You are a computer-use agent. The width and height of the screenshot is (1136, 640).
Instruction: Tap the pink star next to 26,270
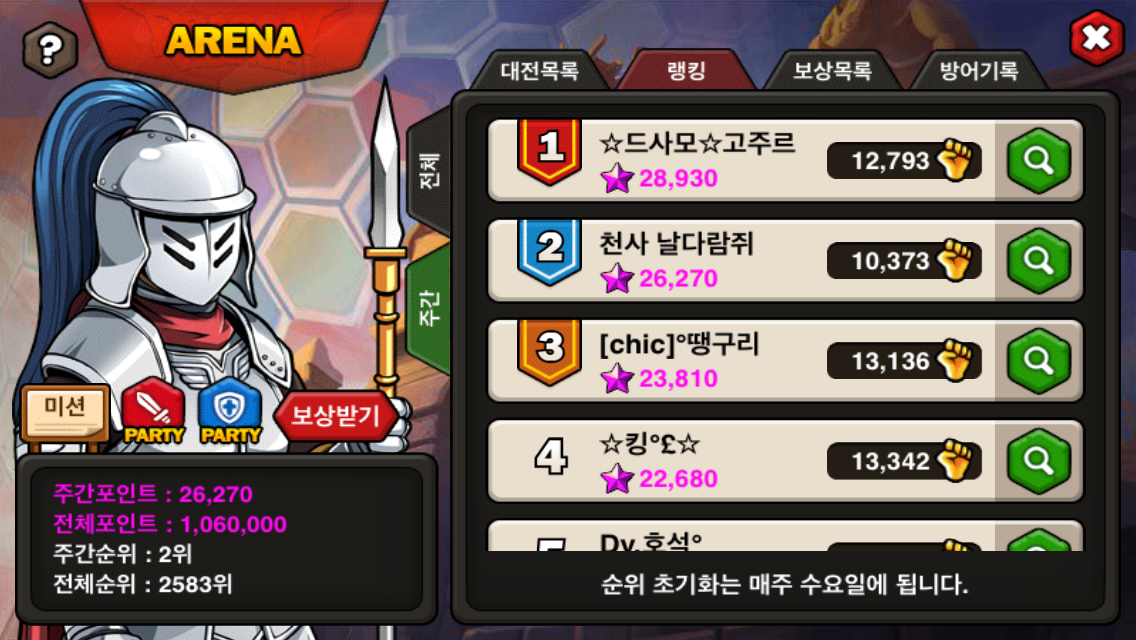tap(617, 278)
